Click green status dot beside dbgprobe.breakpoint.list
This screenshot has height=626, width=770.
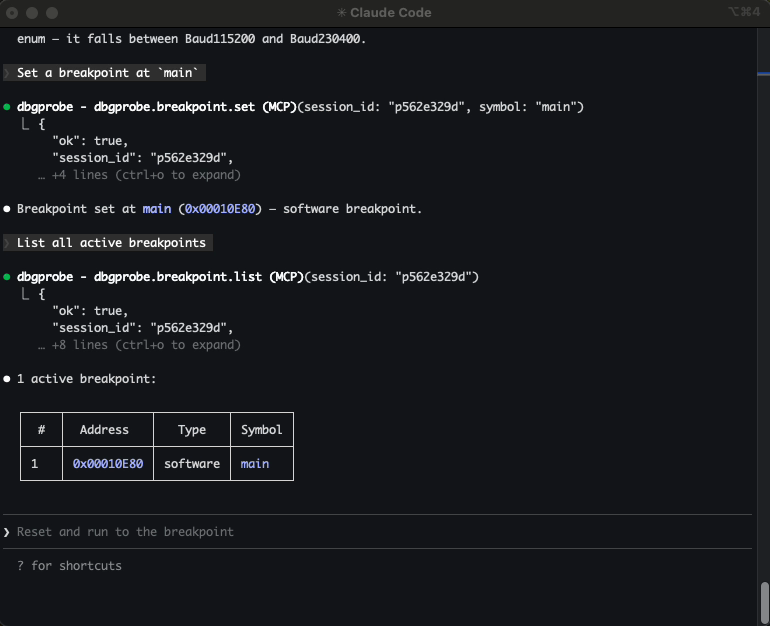(7, 277)
